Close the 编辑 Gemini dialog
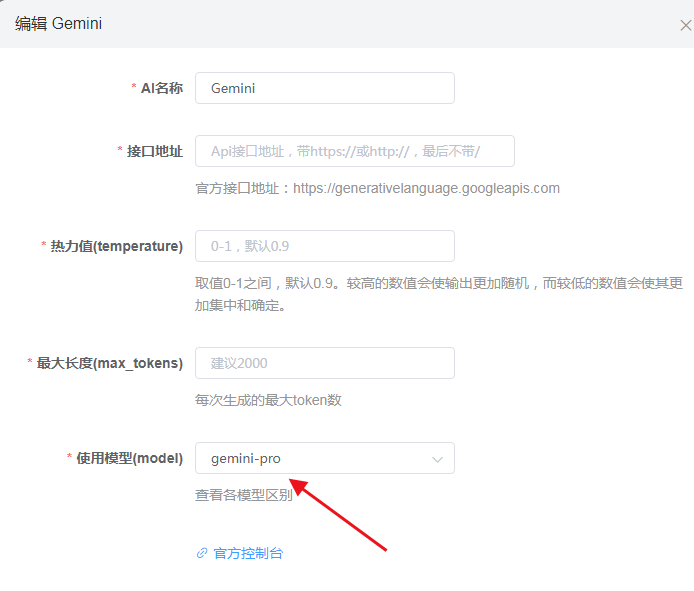This screenshot has height=591, width=694. 686,25
